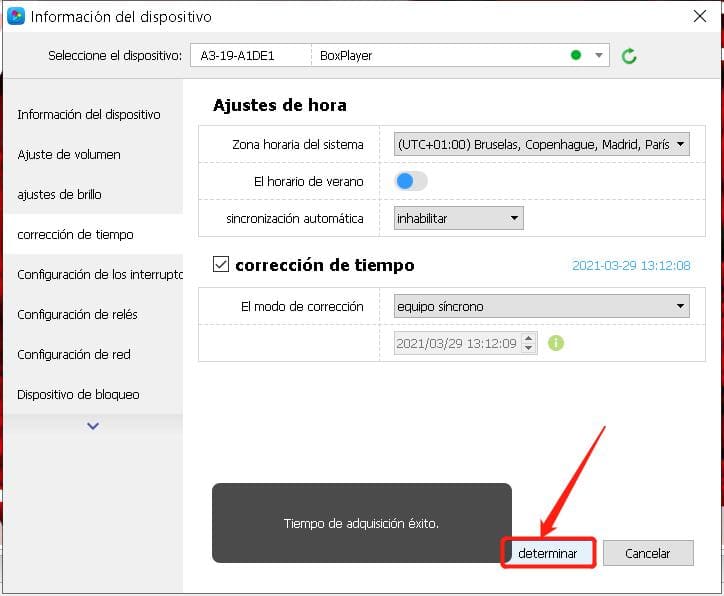
Task: Open the sincronización automática dropdown
Action: tap(459, 218)
